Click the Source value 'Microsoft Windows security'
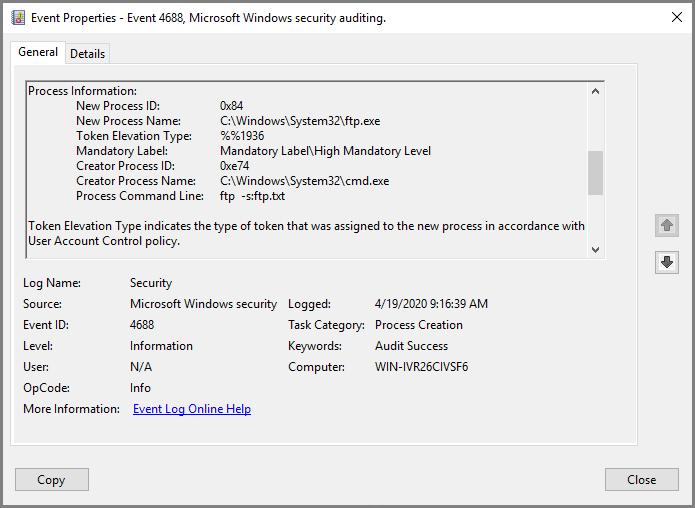 tap(203, 304)
